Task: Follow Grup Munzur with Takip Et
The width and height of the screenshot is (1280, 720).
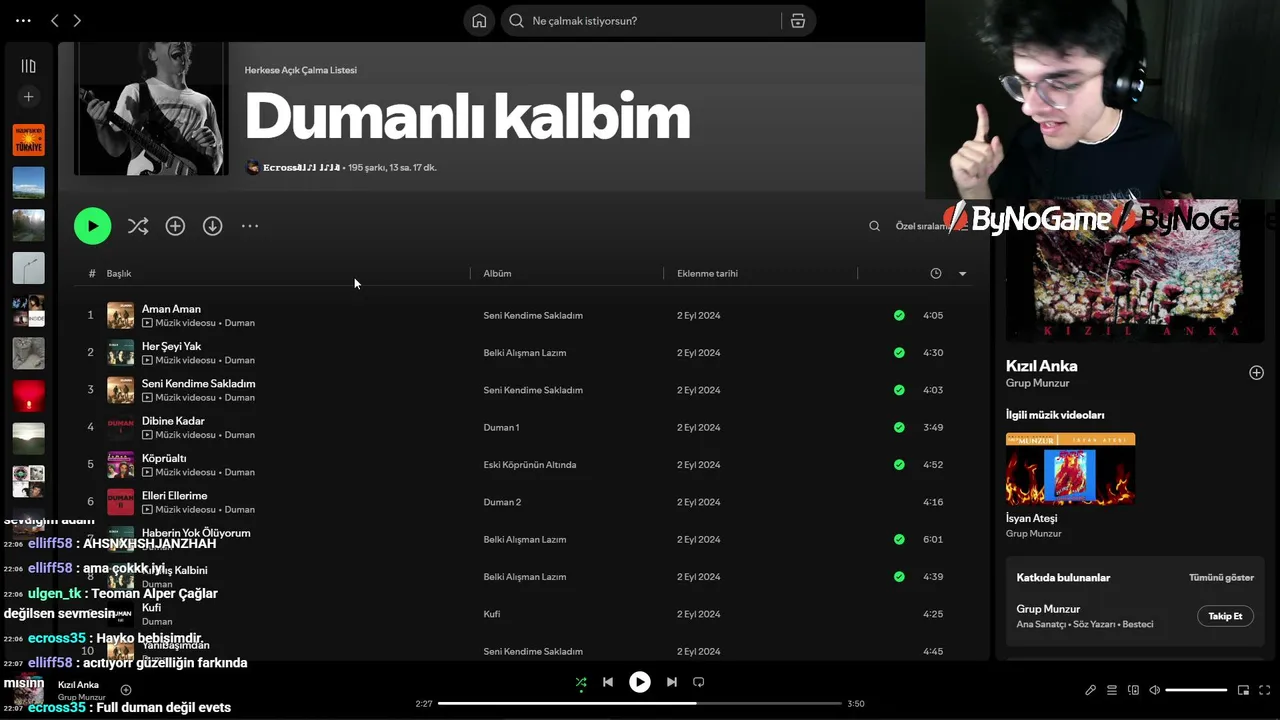Action: [x=1225, y=616]
